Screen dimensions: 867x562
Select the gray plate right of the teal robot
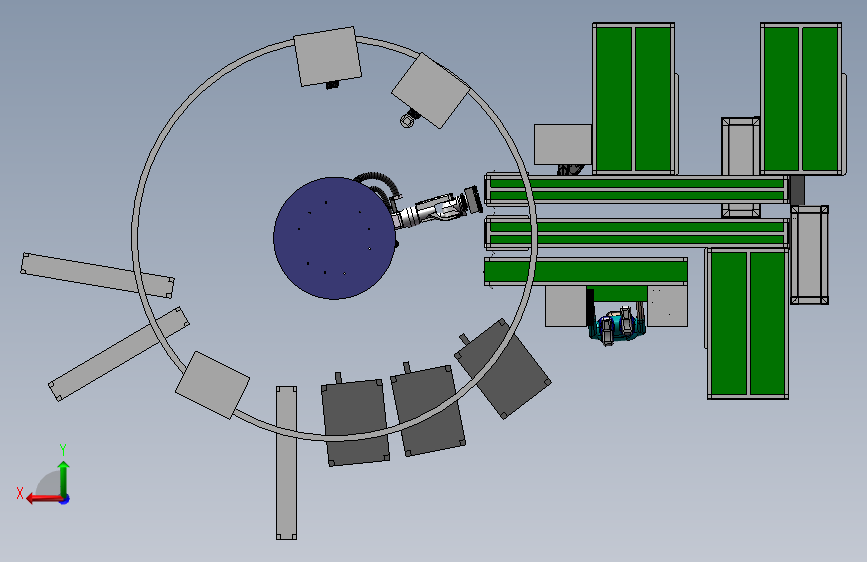pos(667,306)
